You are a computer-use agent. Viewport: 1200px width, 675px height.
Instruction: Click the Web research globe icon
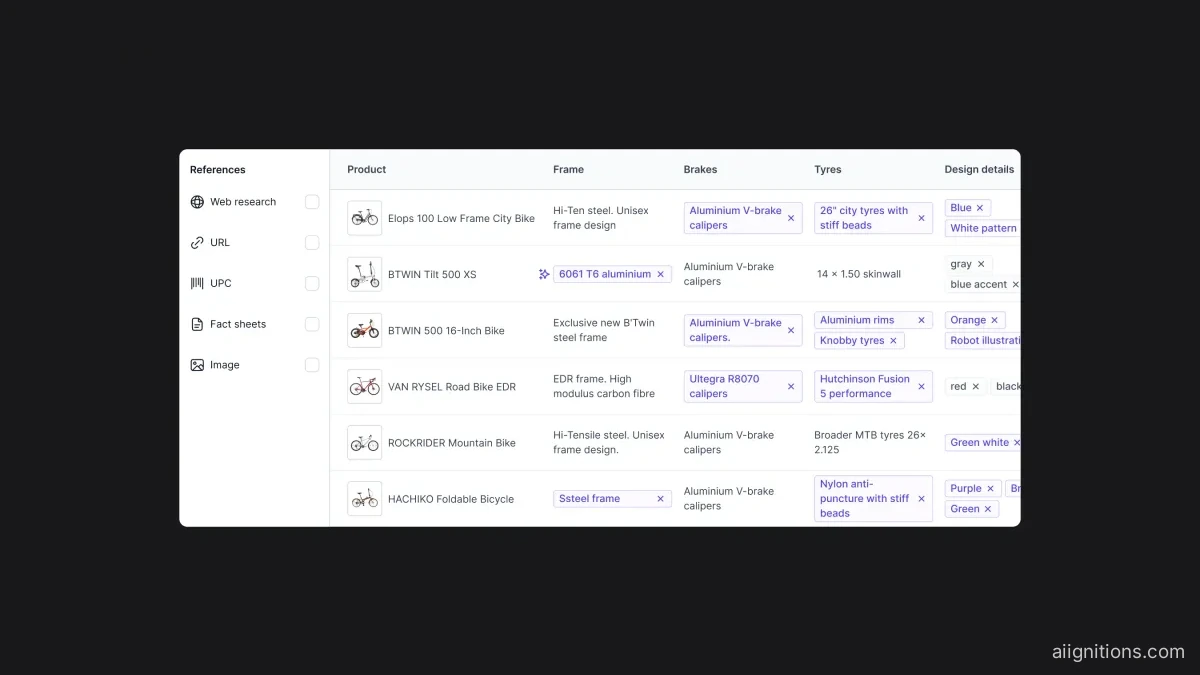197,202
